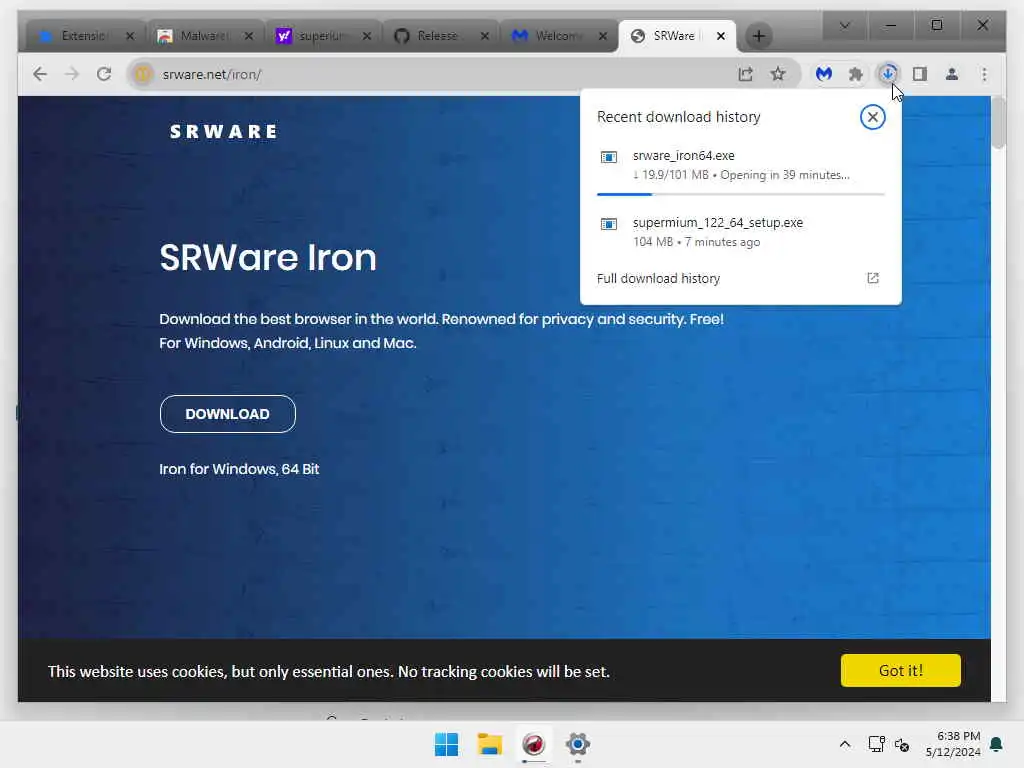The image size is (1024, 768).
Task: Open supermium_122_64_setup.exe from download history
Action: point(741,232)
